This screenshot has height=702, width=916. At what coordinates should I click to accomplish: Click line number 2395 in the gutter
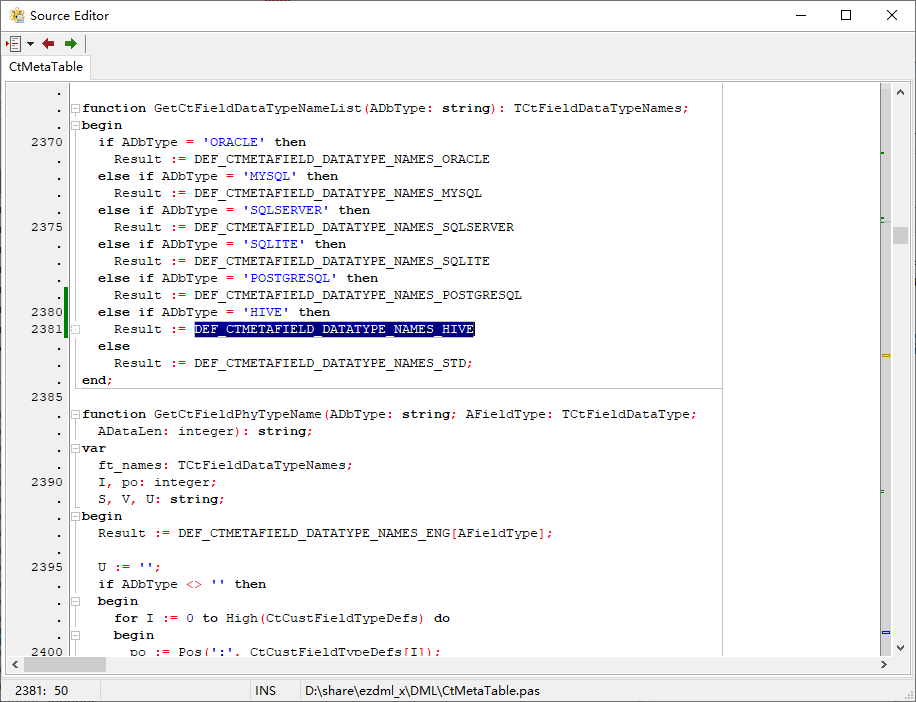click(47, 567)
